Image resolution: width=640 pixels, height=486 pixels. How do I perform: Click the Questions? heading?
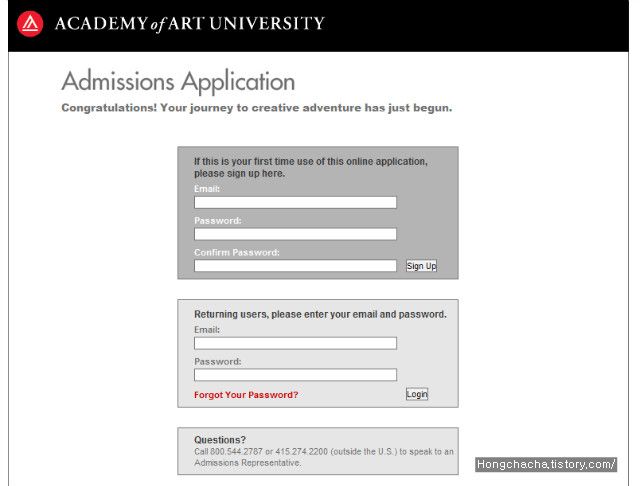click(x=220, y=439)
